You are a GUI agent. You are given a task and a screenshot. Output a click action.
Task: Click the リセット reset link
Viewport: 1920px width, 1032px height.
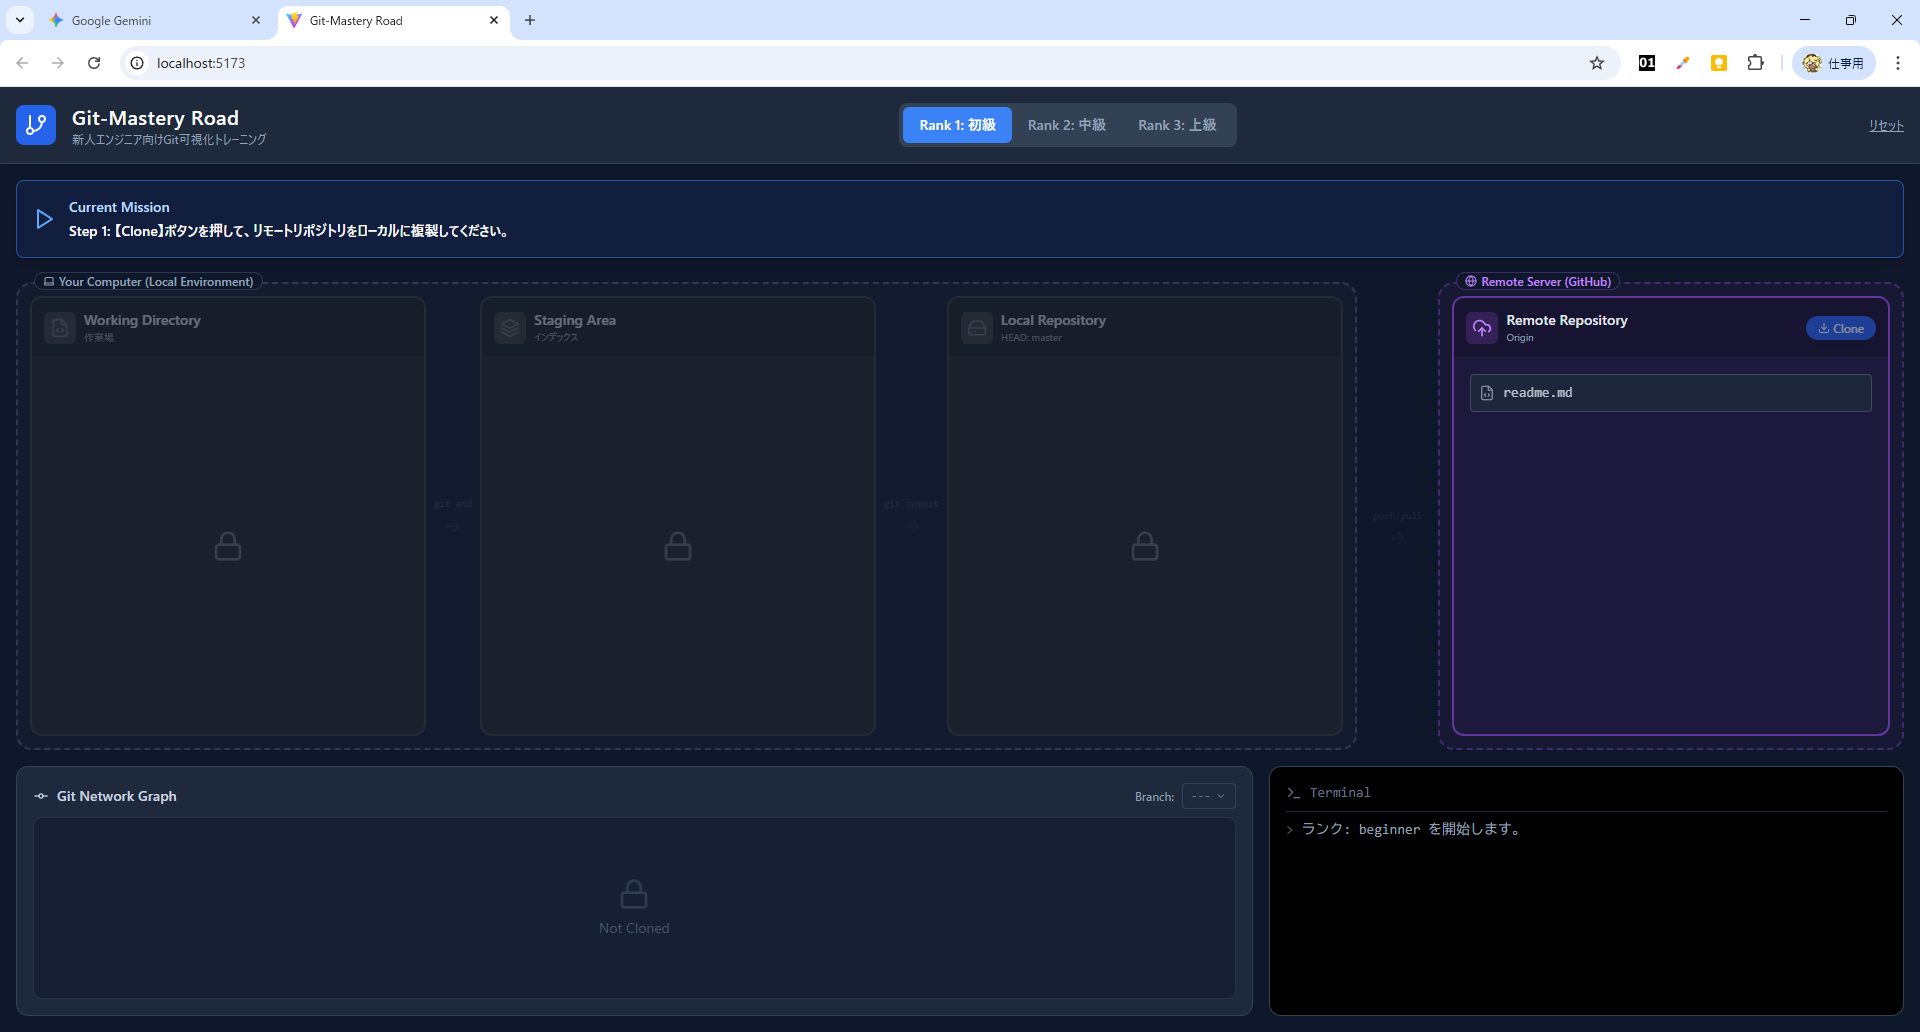[1886, 125]
